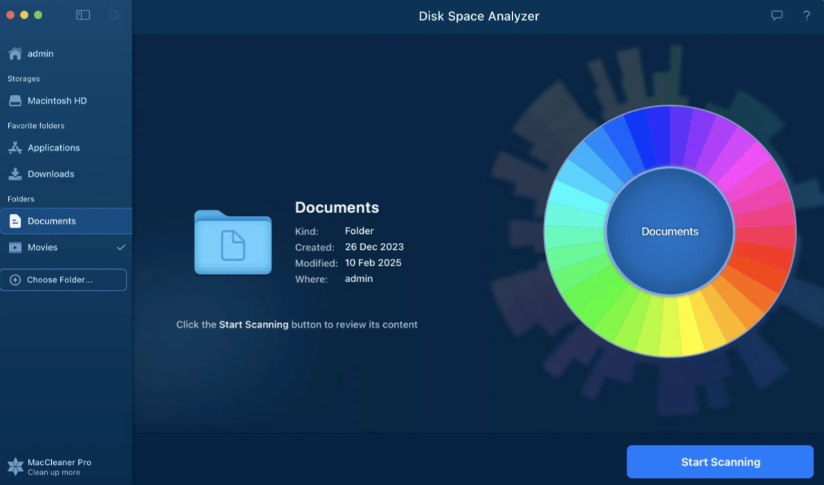Click the Downloads arrow icon

point(15,174)
